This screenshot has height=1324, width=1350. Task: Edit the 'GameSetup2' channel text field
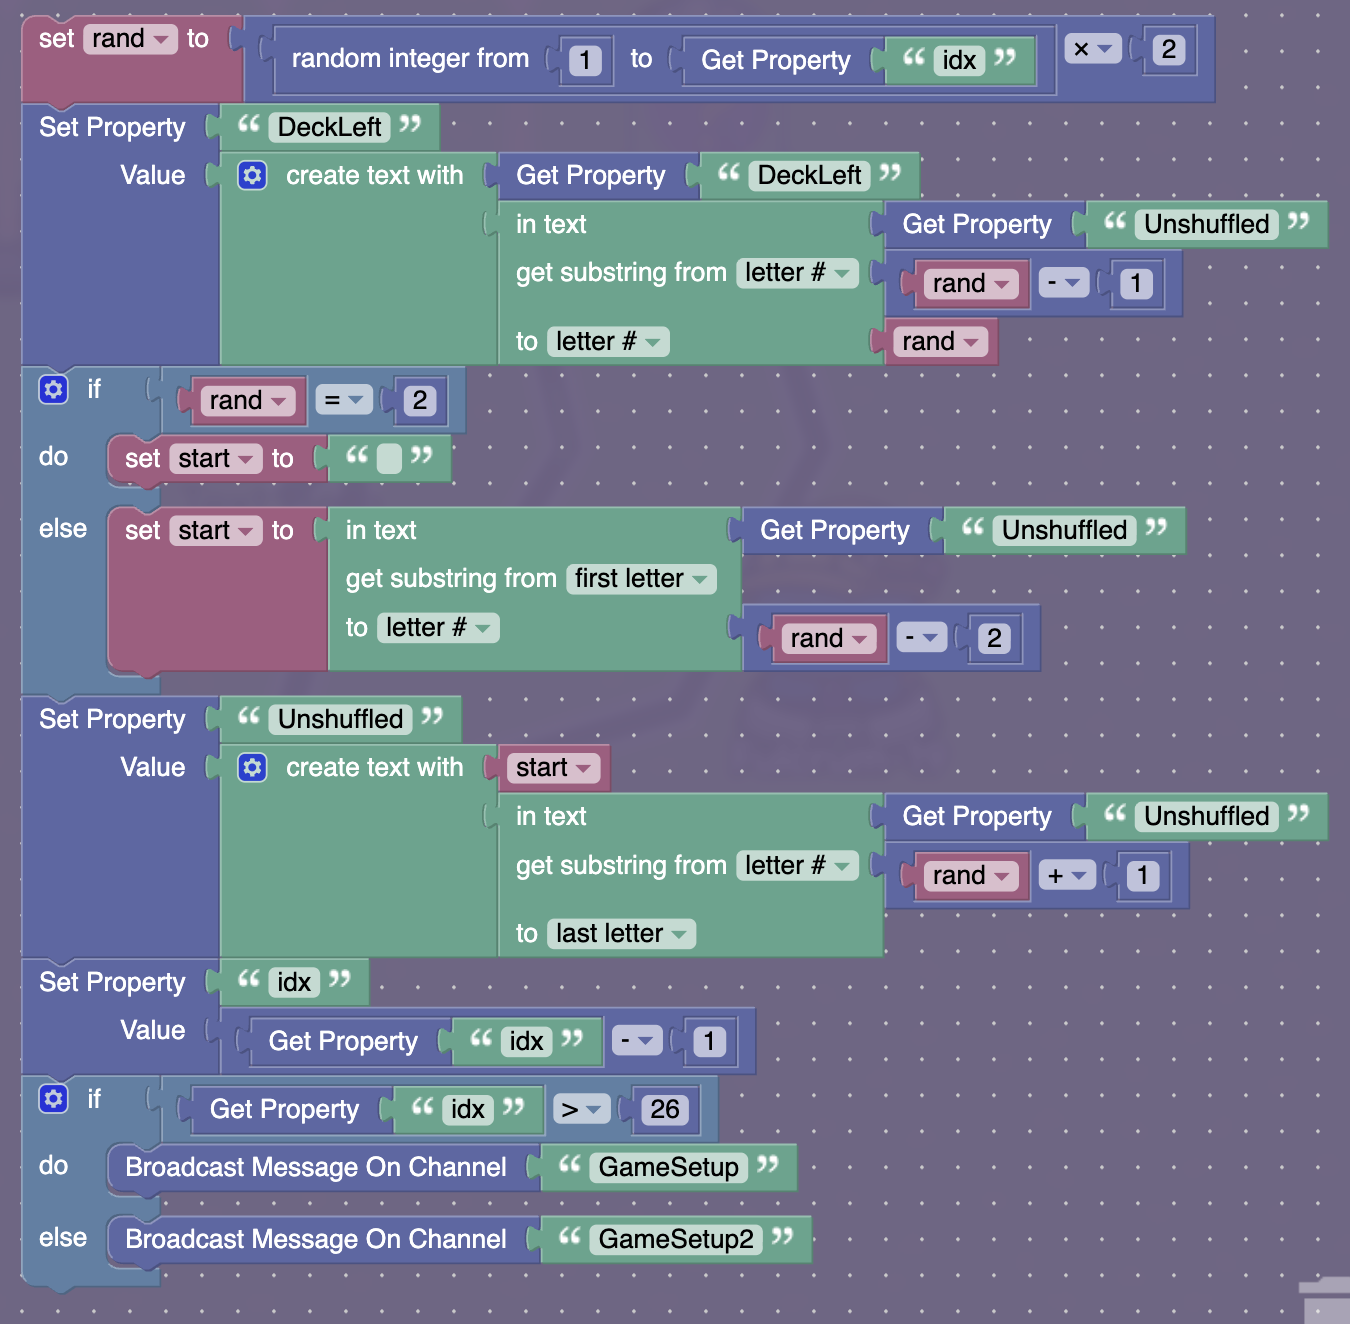[676, 1240]
